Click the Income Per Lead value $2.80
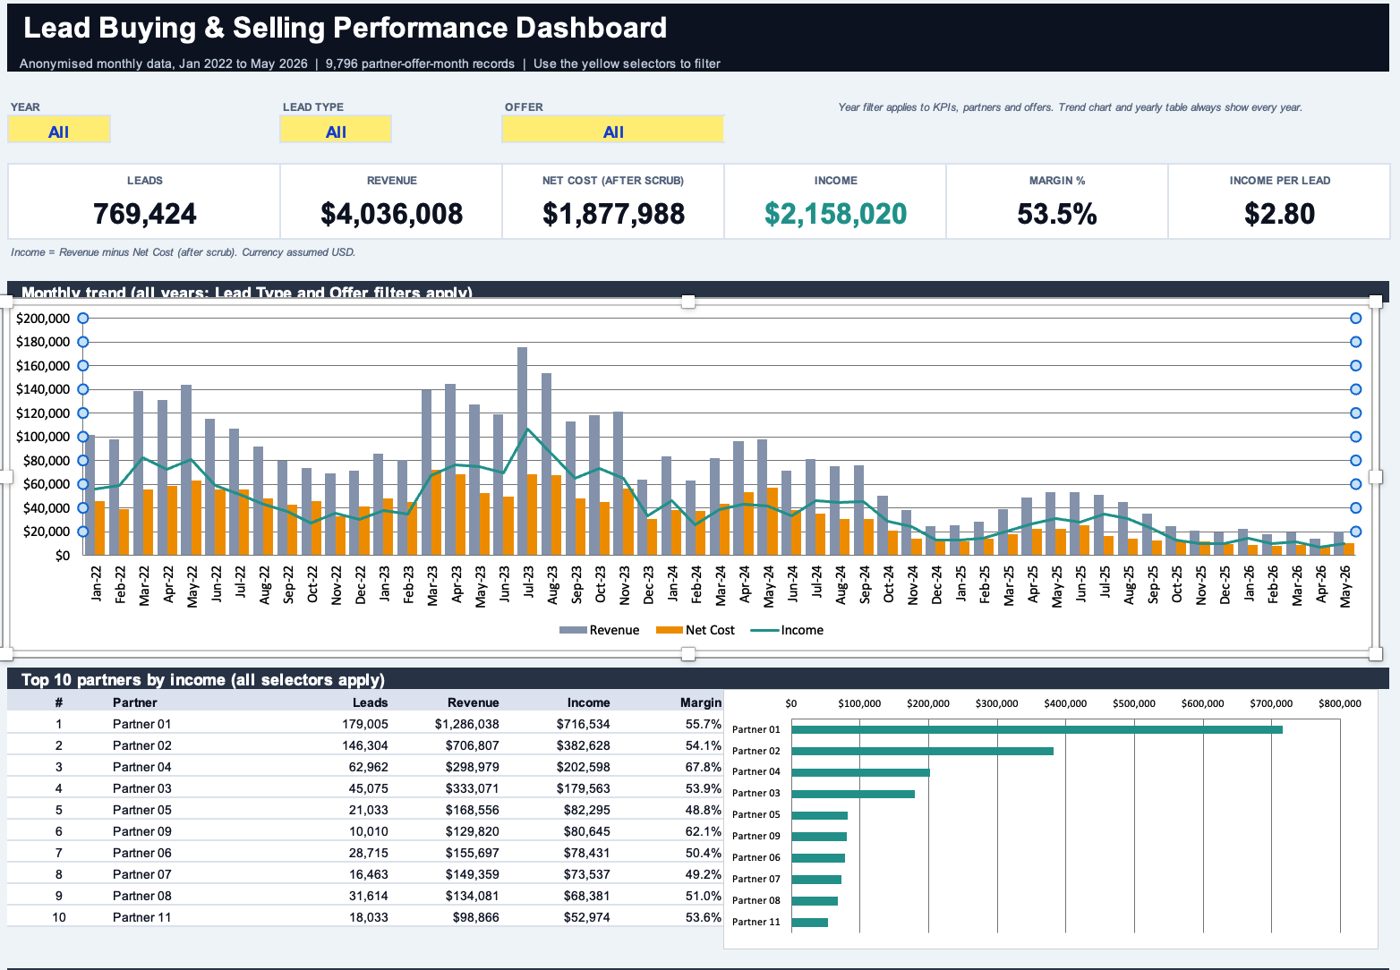 (x=1280, y=214)
